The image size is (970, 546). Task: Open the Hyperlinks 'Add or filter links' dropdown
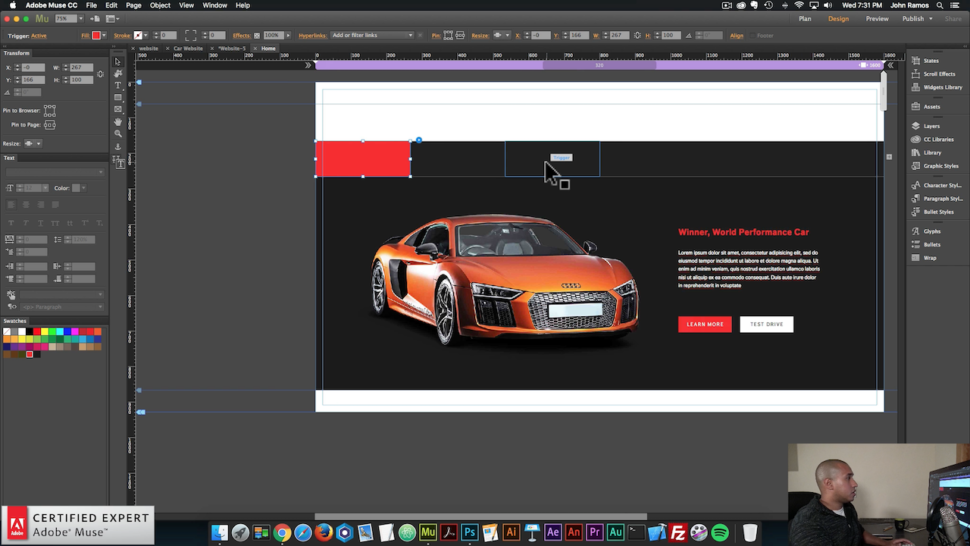click(372, 35)
